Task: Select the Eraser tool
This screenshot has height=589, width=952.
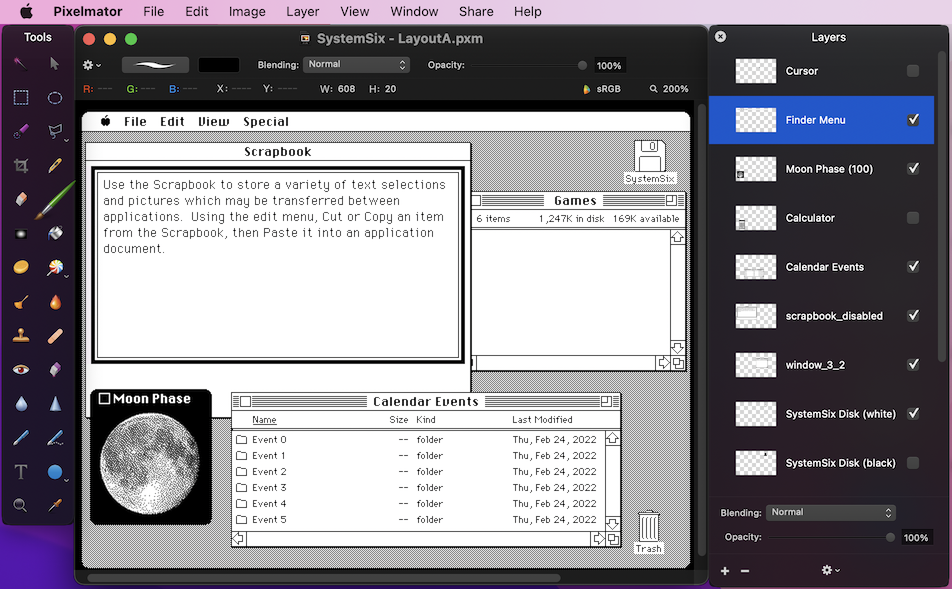Action: [x=21, y=199]
